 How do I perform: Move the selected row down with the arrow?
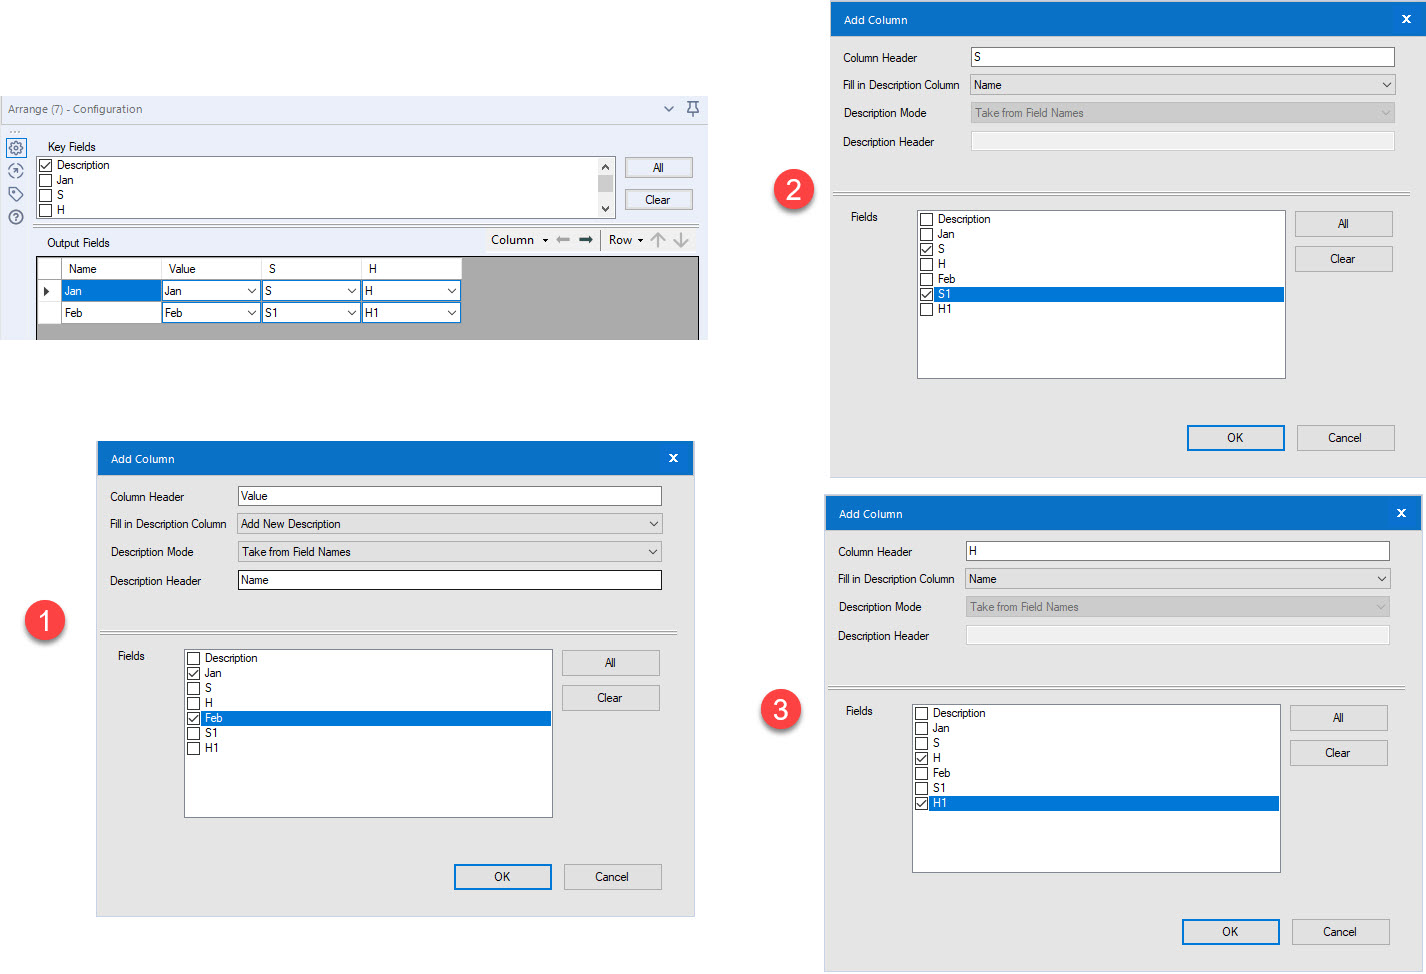[681, 239]
